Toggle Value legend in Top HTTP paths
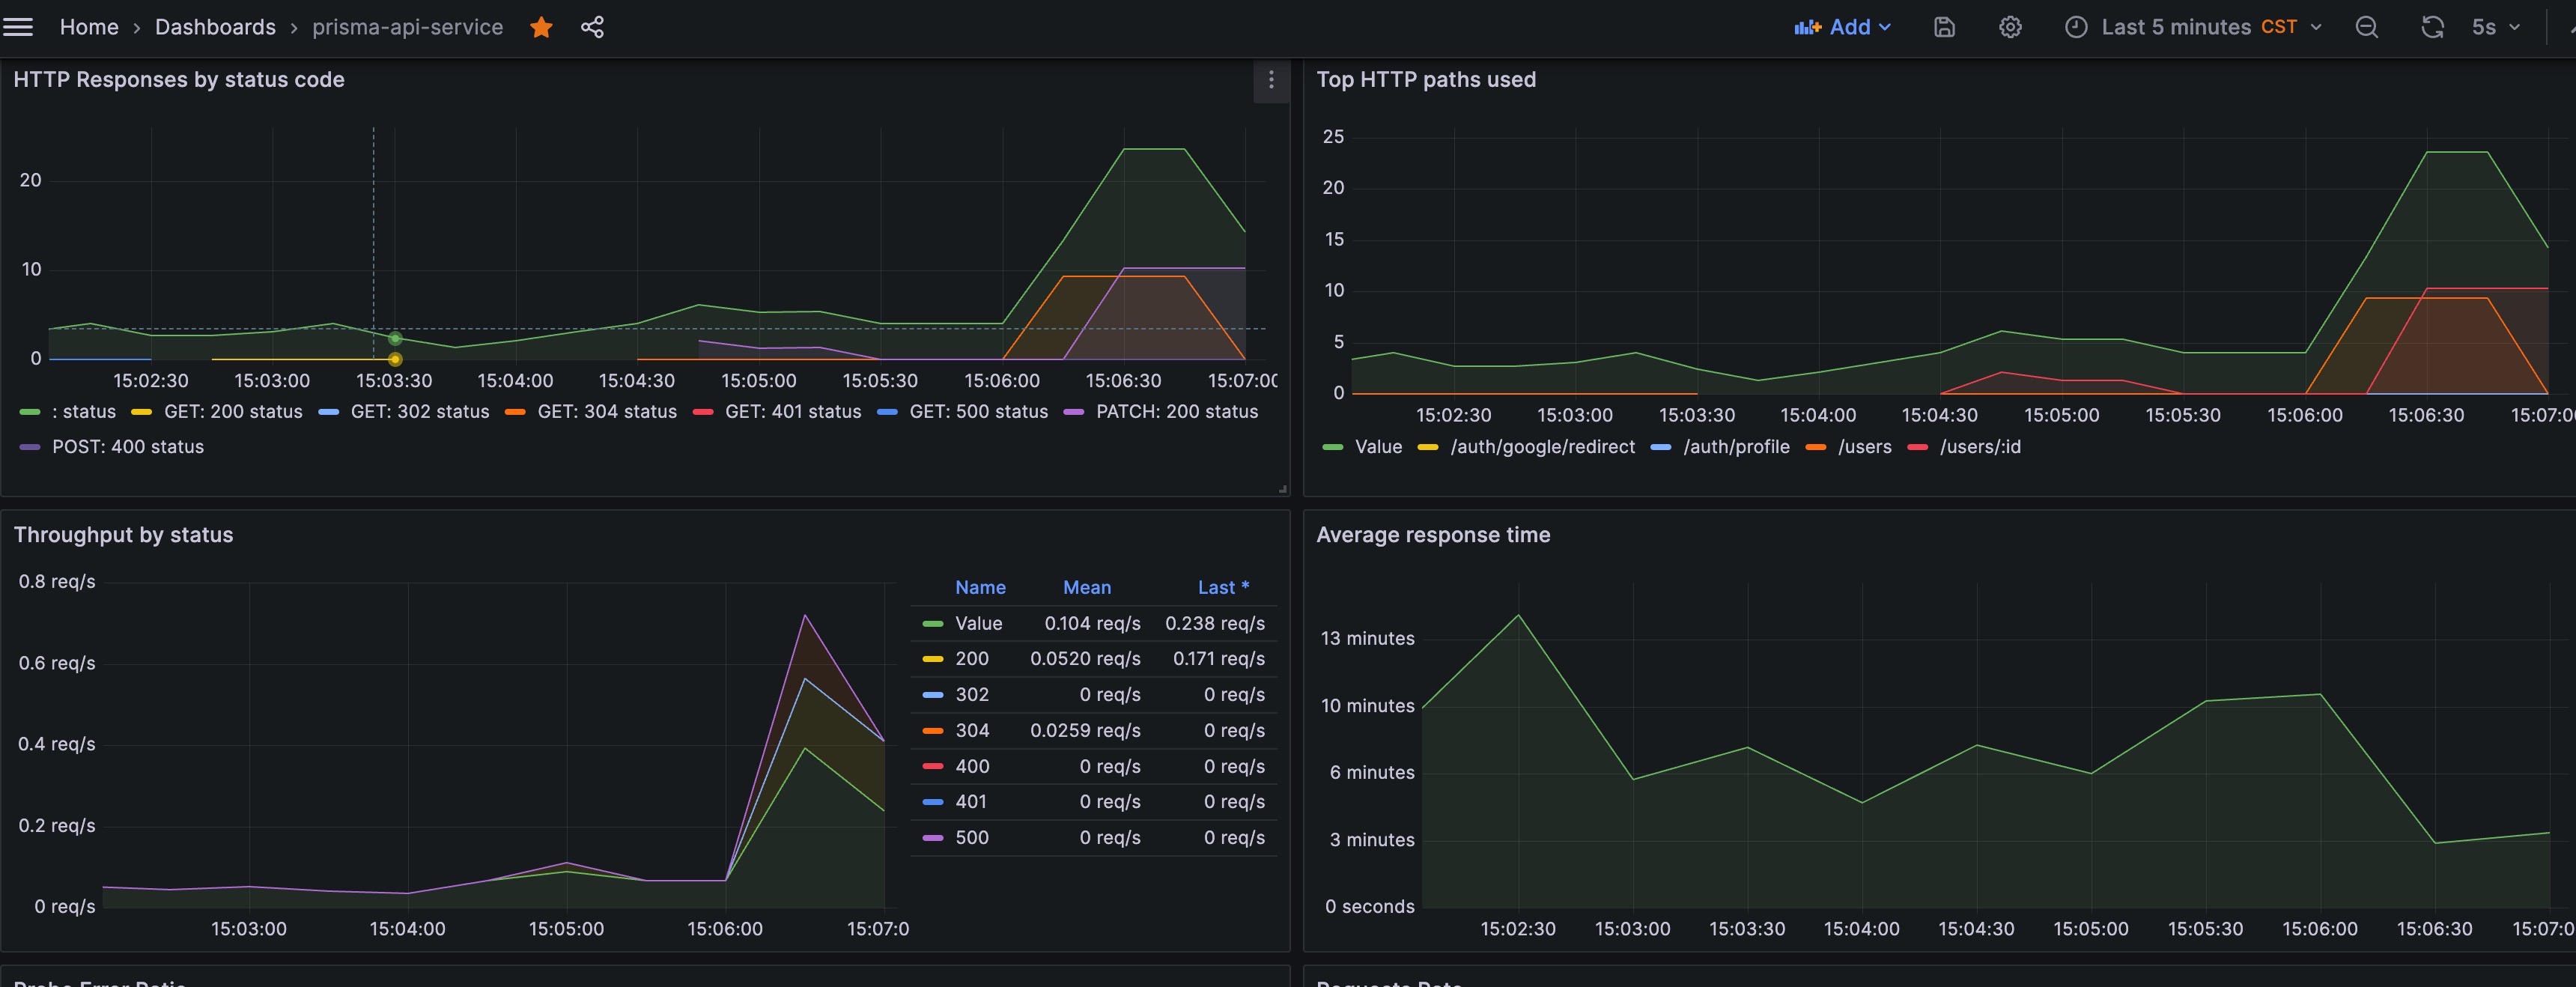 tap(1378, 447)
